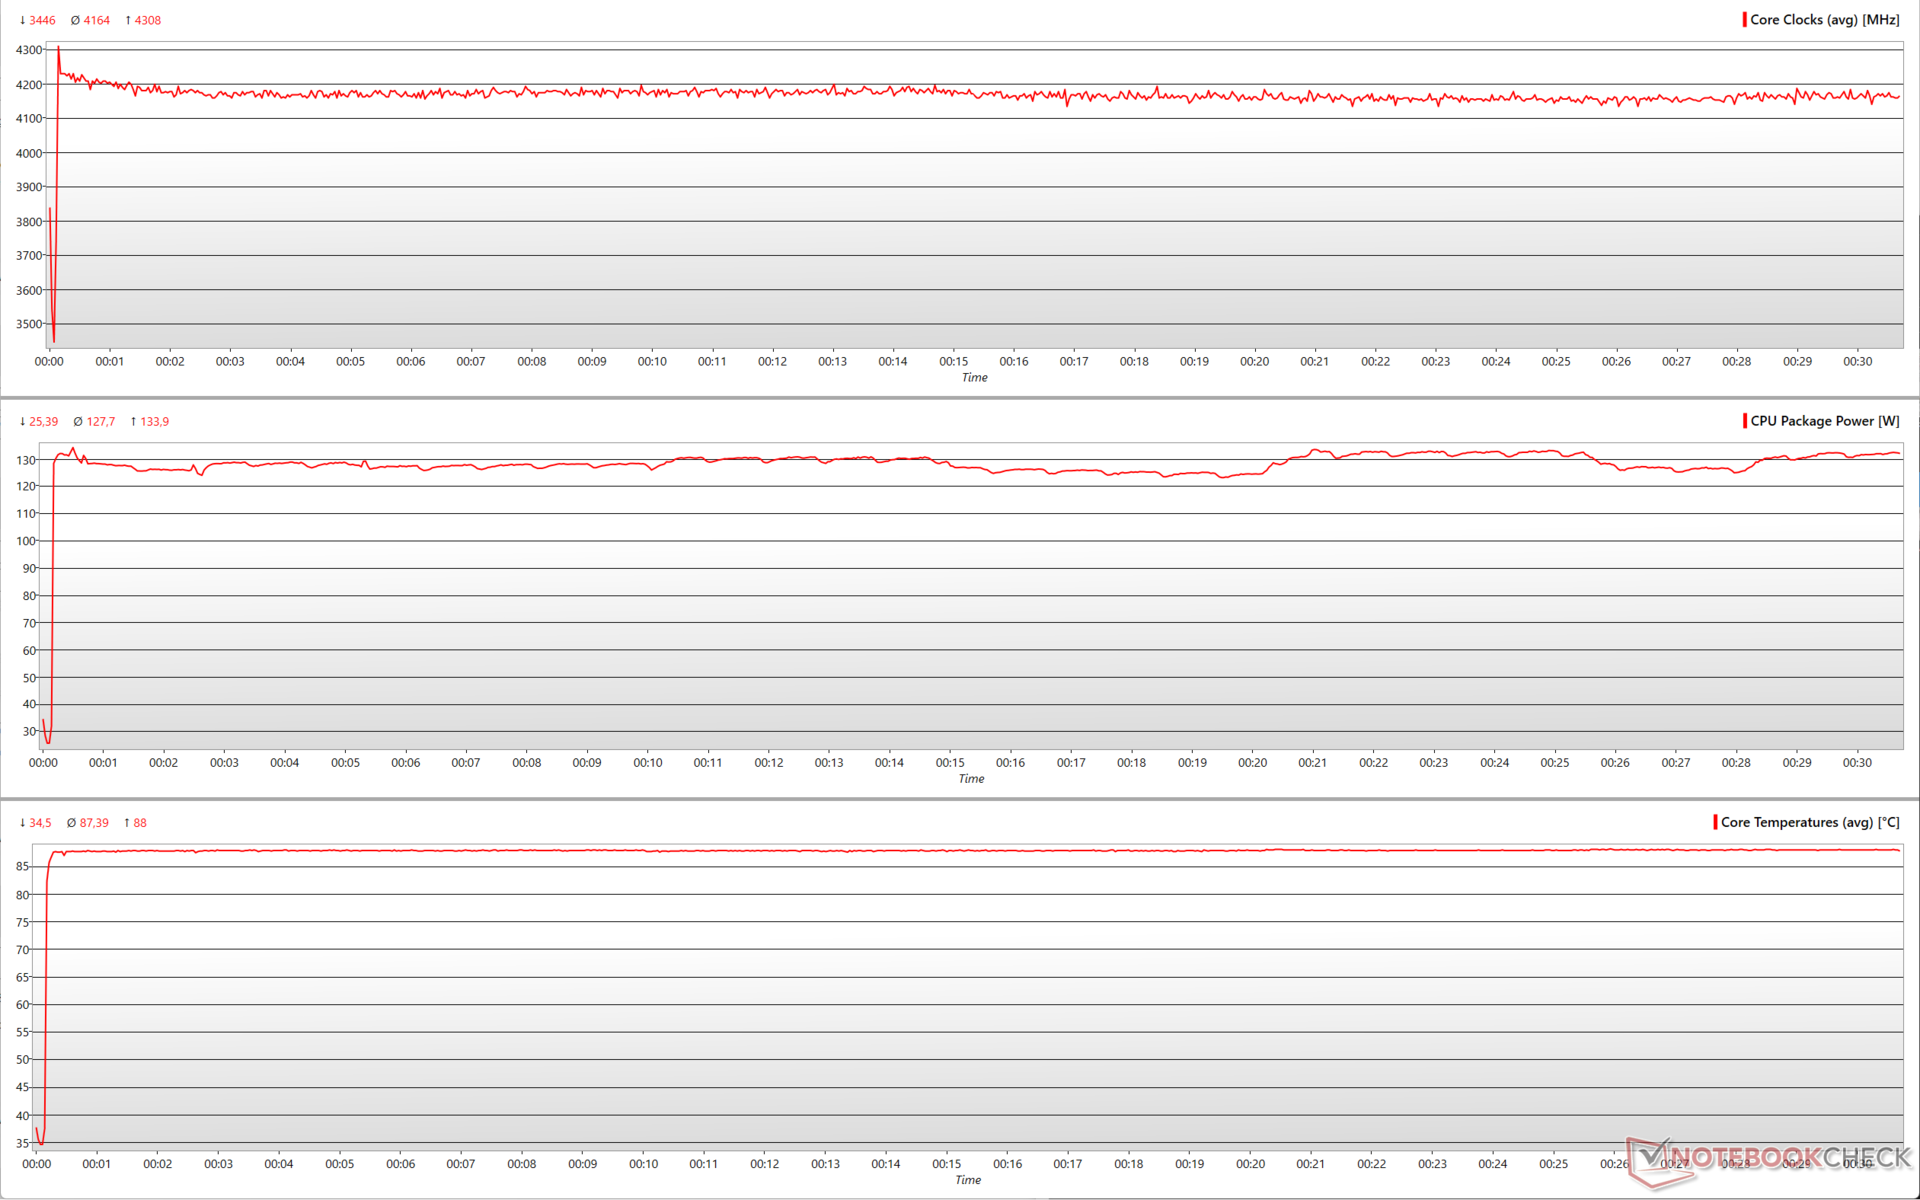Image resolution: width=1920 pixels, height=1200 pixels.
Task: Click the 00:10 marker on the temperature time axis
Action: coord(643,1163)
